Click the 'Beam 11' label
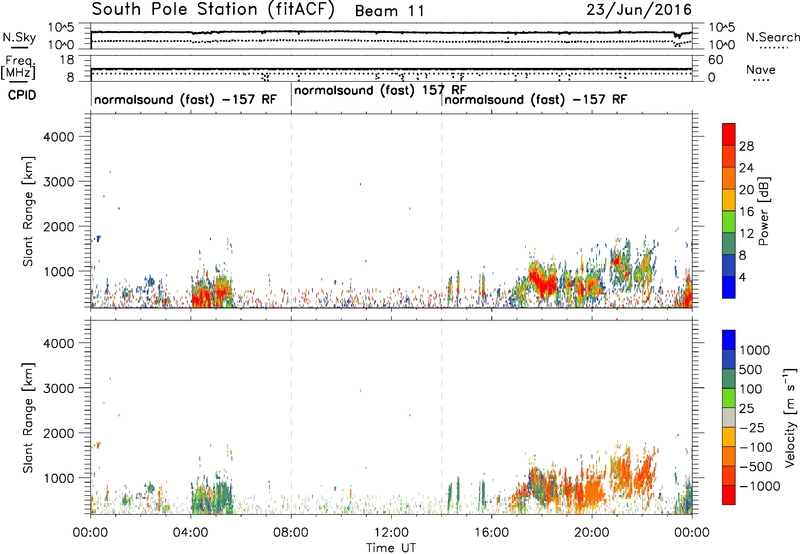This screenshot has width=800, height=554. coord(389,11)
